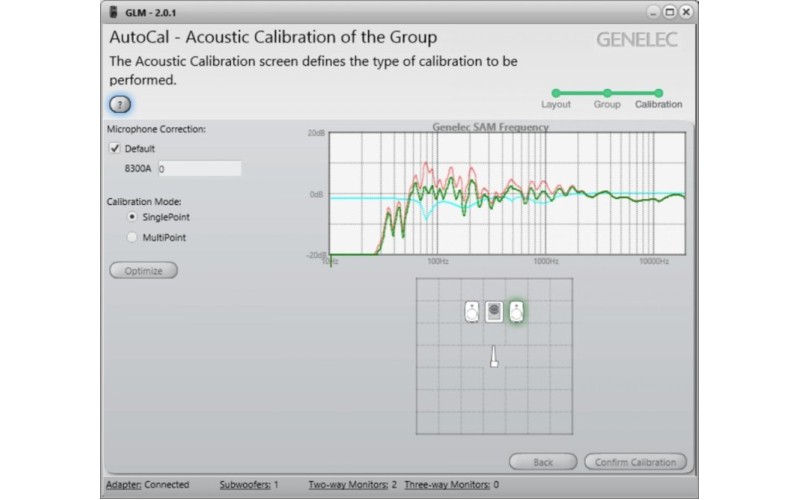Screen dimensions: 800x500
Task: Click Confirm Calibration button
Action: pos(635,462)
